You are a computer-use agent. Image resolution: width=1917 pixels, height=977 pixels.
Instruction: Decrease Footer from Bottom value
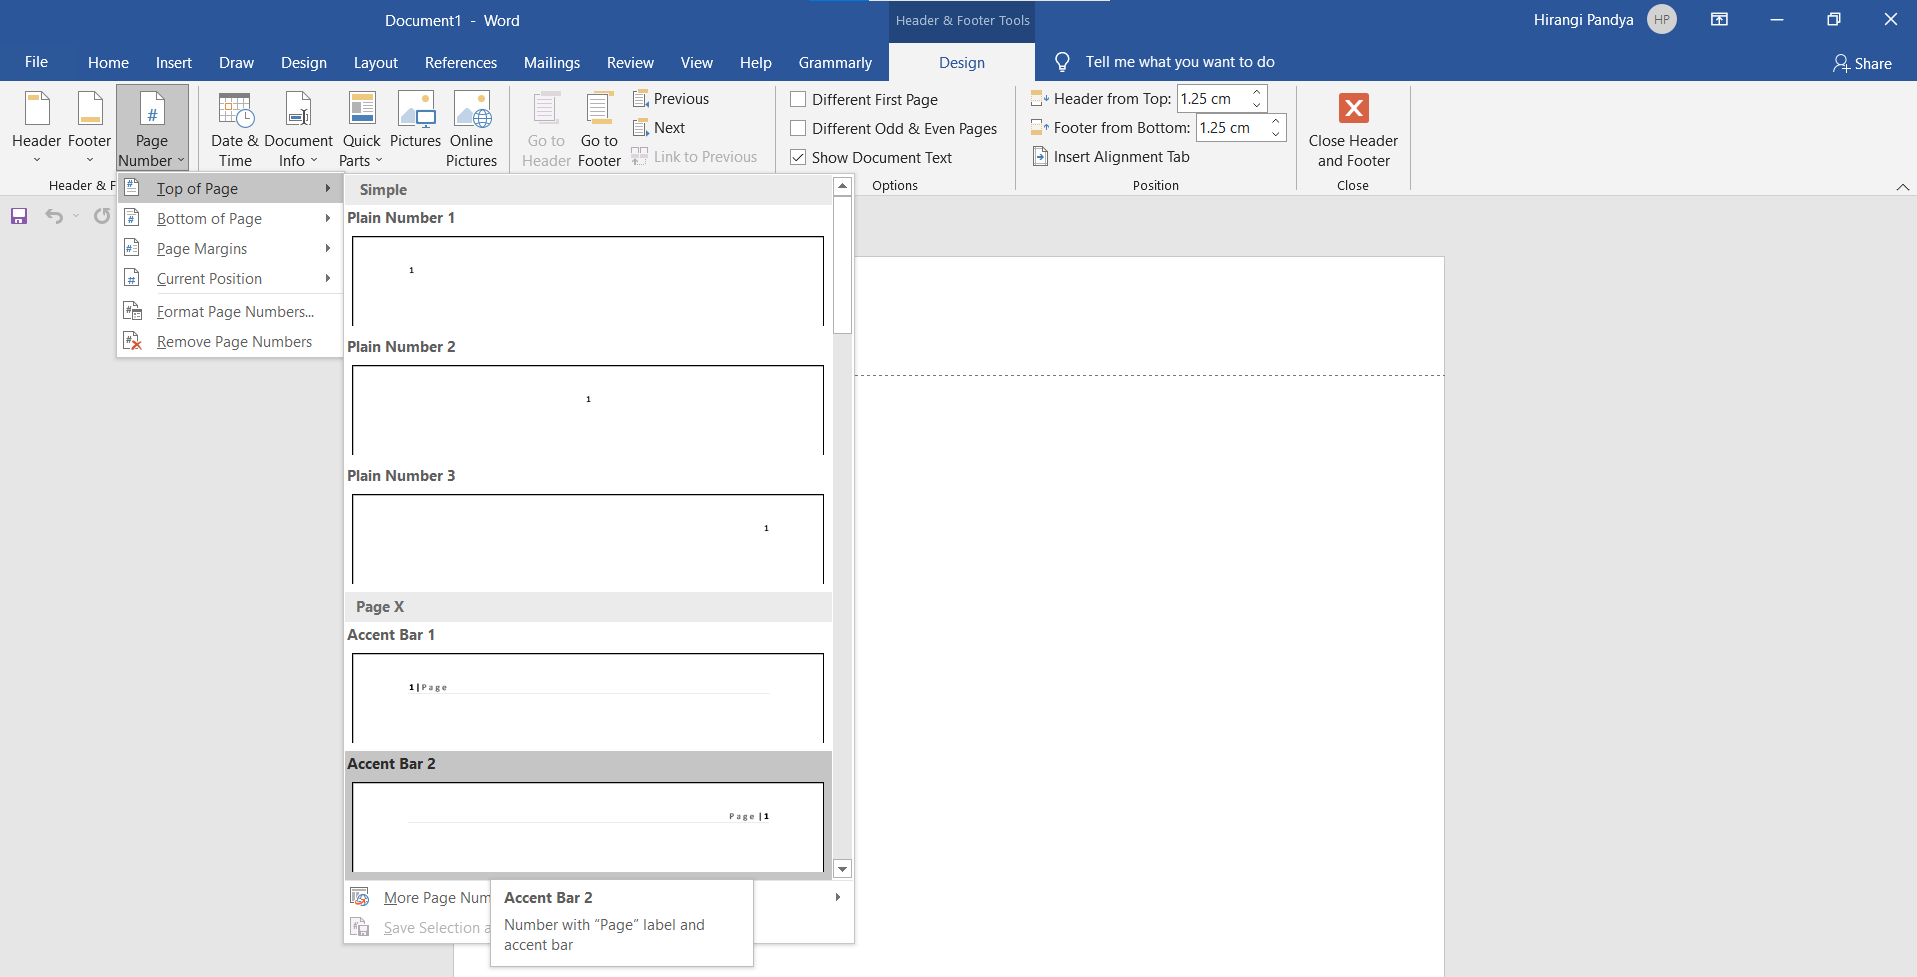1276,134
